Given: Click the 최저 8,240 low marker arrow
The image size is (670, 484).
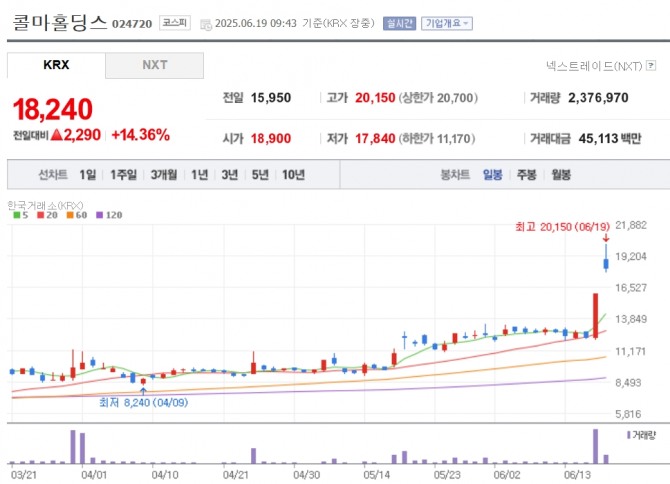Looking at the screenshot, I should pos(143,390).
